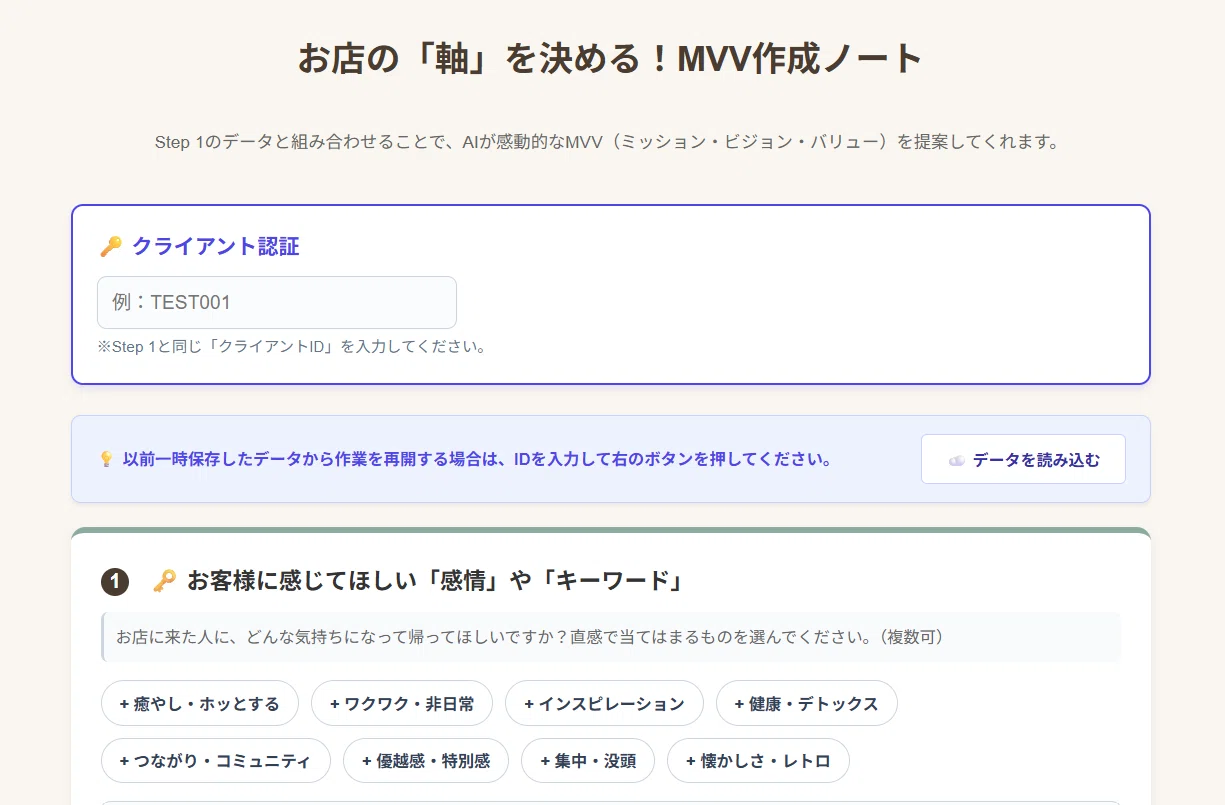The image size is (1225, 805).
Task: Click the lightbulb icon in the blue notice
Action: coord(106,460)
